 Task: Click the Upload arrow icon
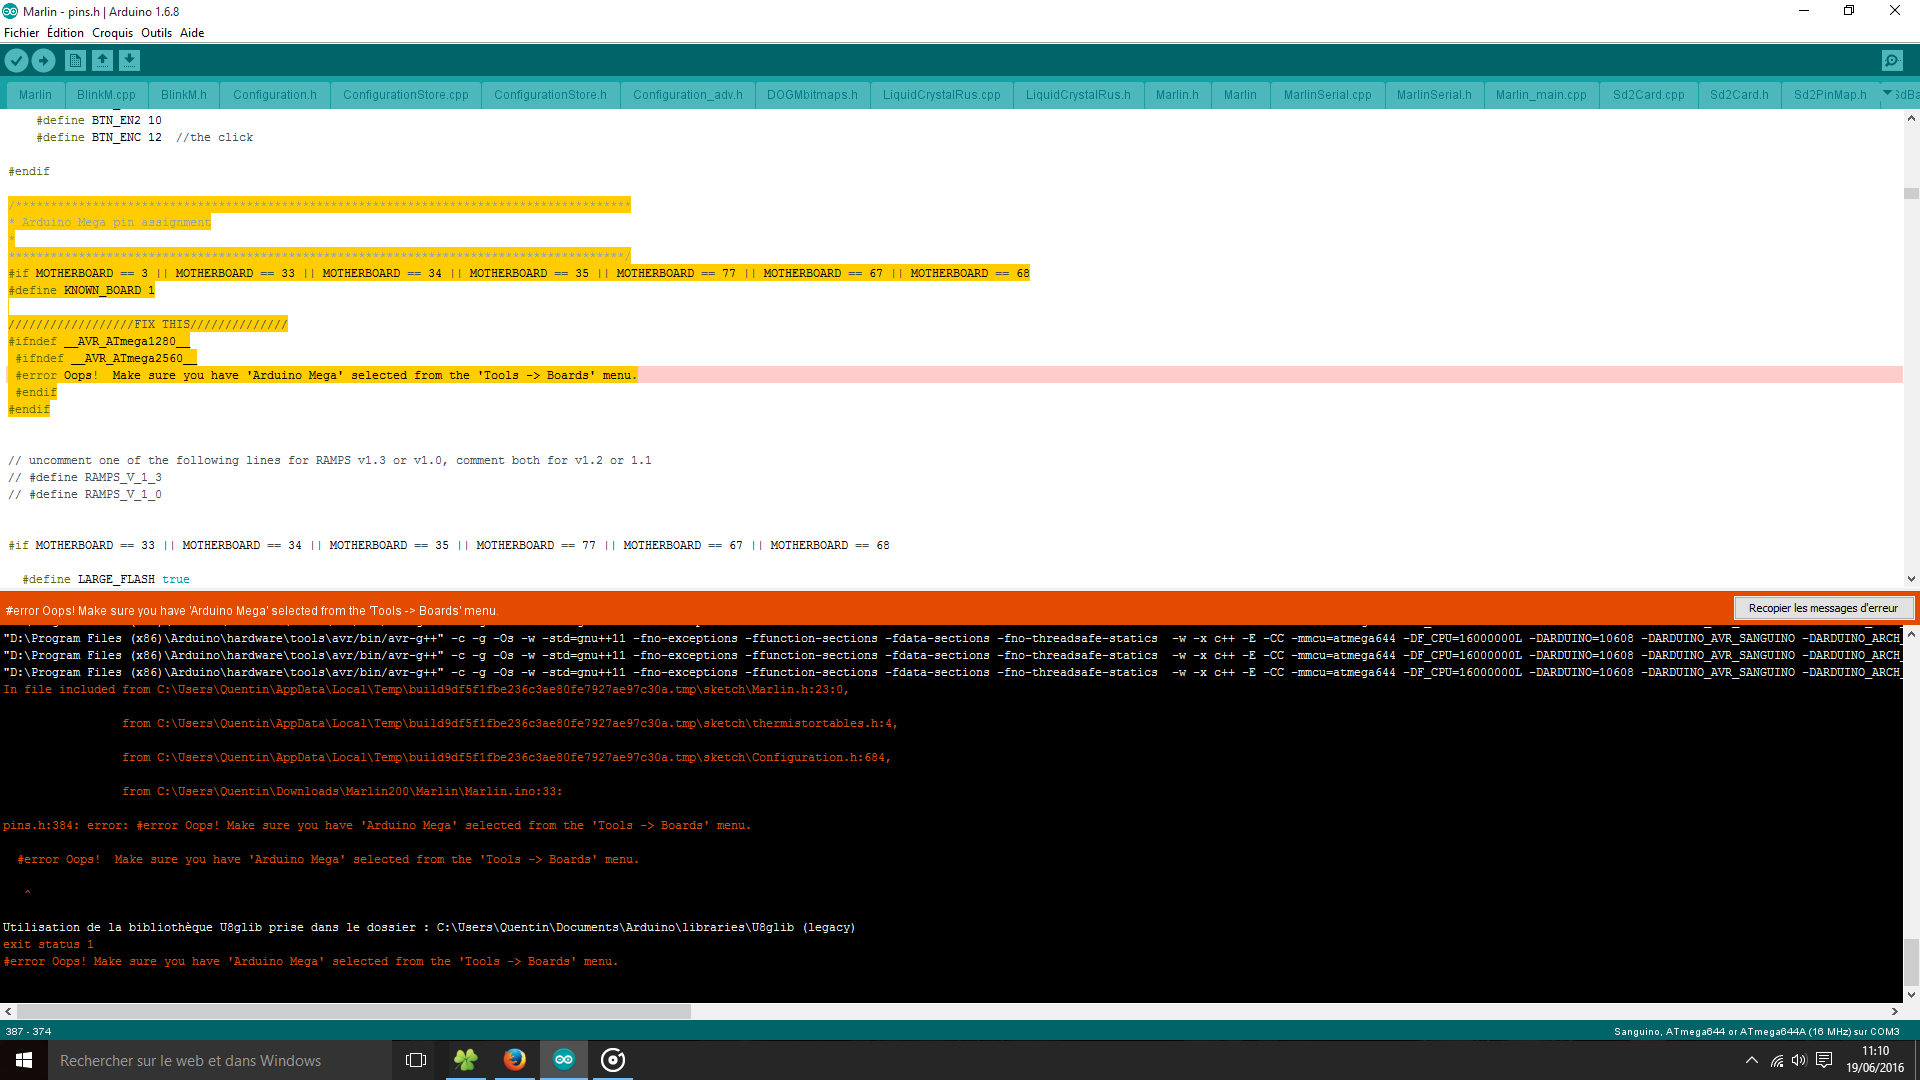coord(43,61)
